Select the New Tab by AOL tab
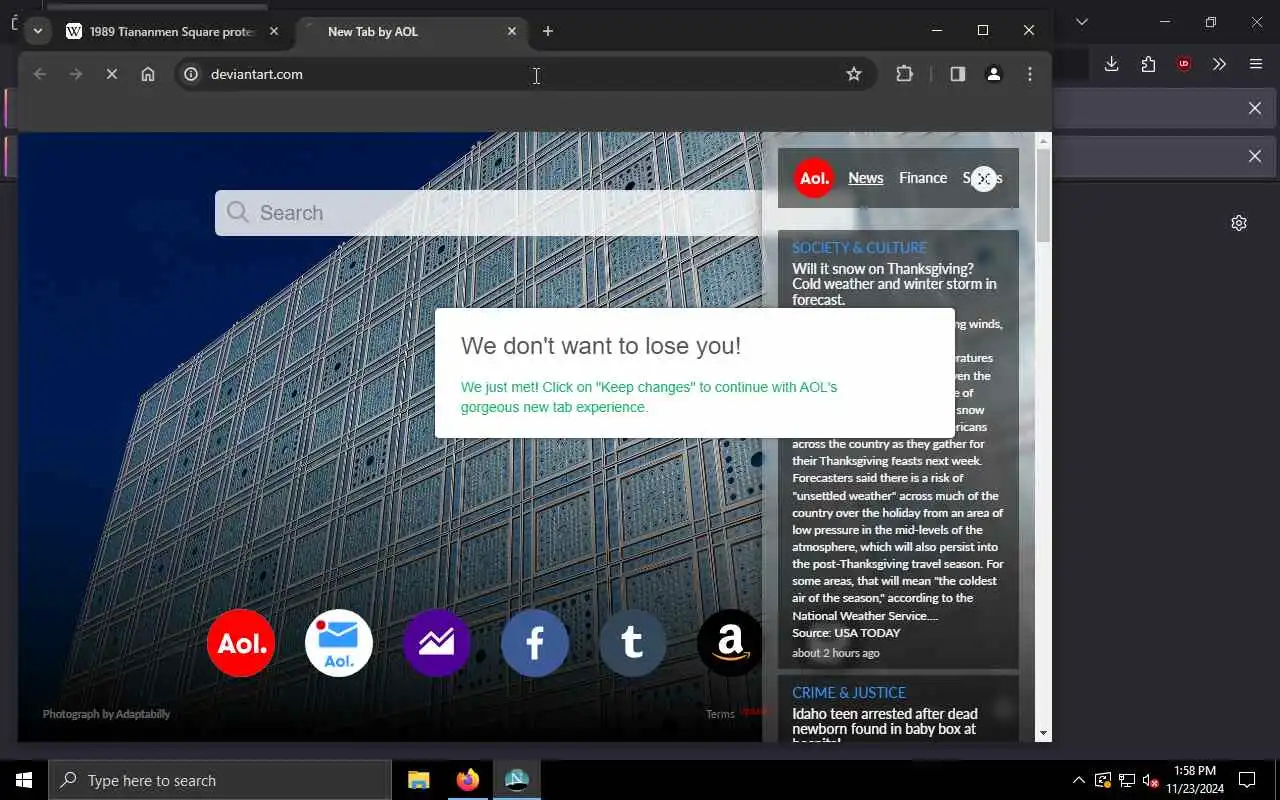The image size is (1280, 800). point(411,31)
